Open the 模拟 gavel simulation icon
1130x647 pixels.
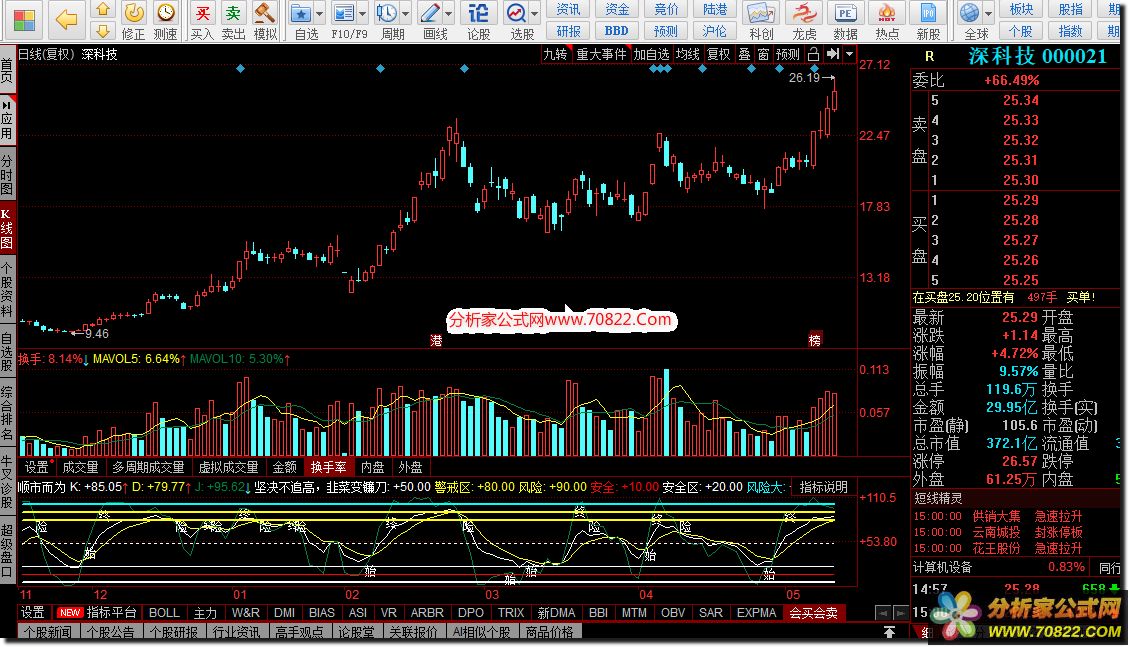(x=264, y=12)
